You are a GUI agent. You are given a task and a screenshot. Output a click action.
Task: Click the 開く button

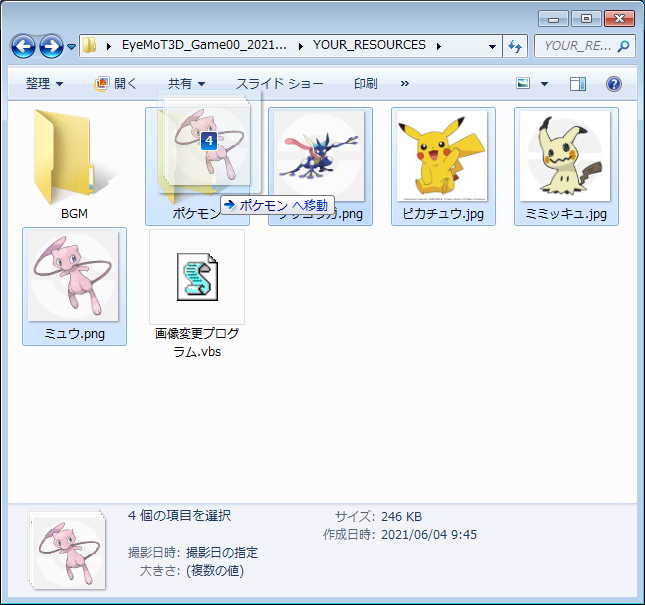pos(116,84)
